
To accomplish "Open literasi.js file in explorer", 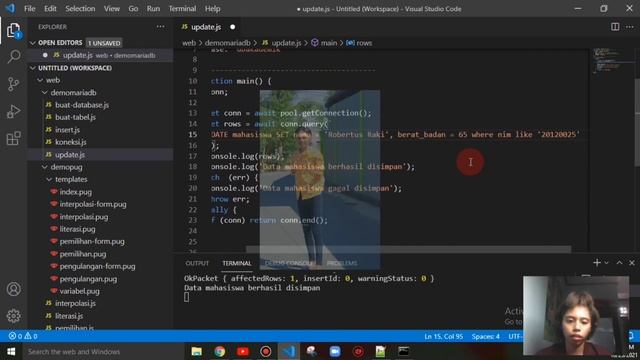I will pos(69,316).
